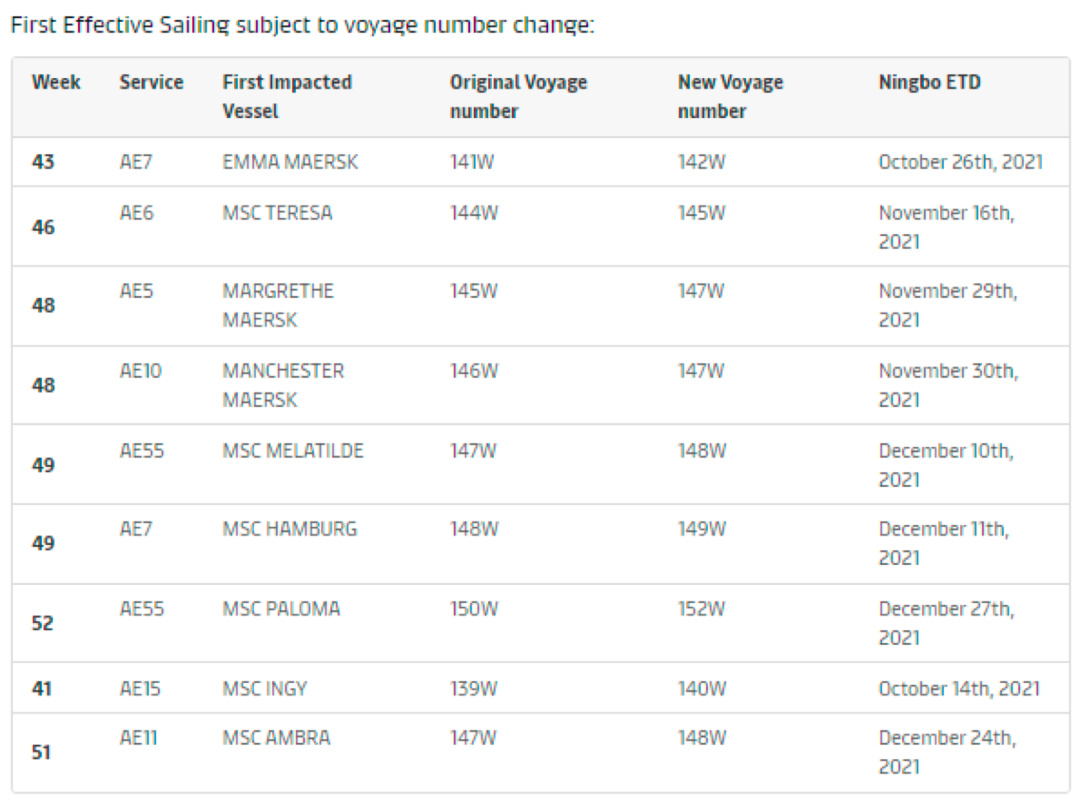Click the MSC PALOMA vessel name
Viewport: 1080px width, 801px height.
pyautogui.click(x=281, y=609)
